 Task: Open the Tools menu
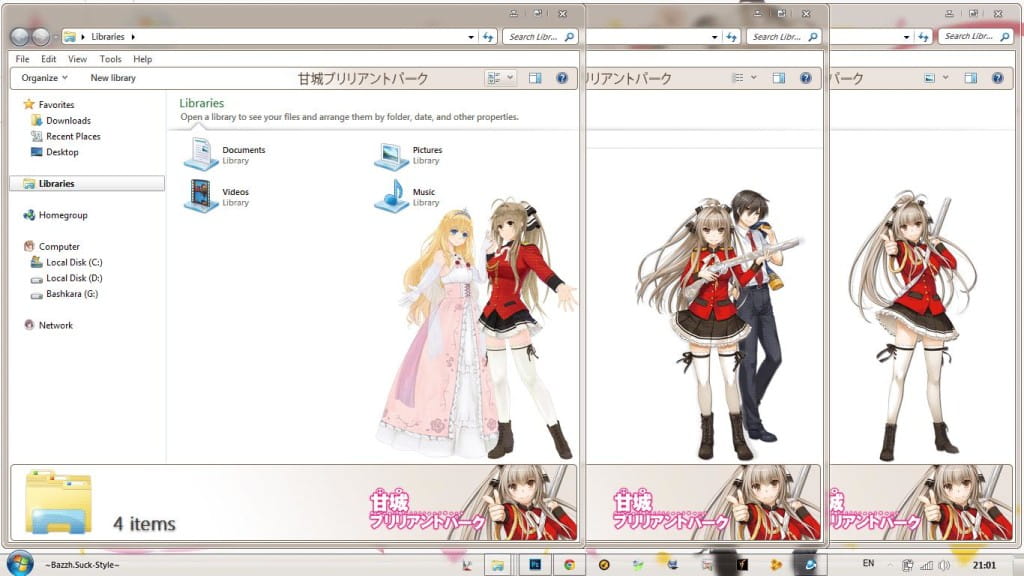pyautogui.click(x=110, y=59)
